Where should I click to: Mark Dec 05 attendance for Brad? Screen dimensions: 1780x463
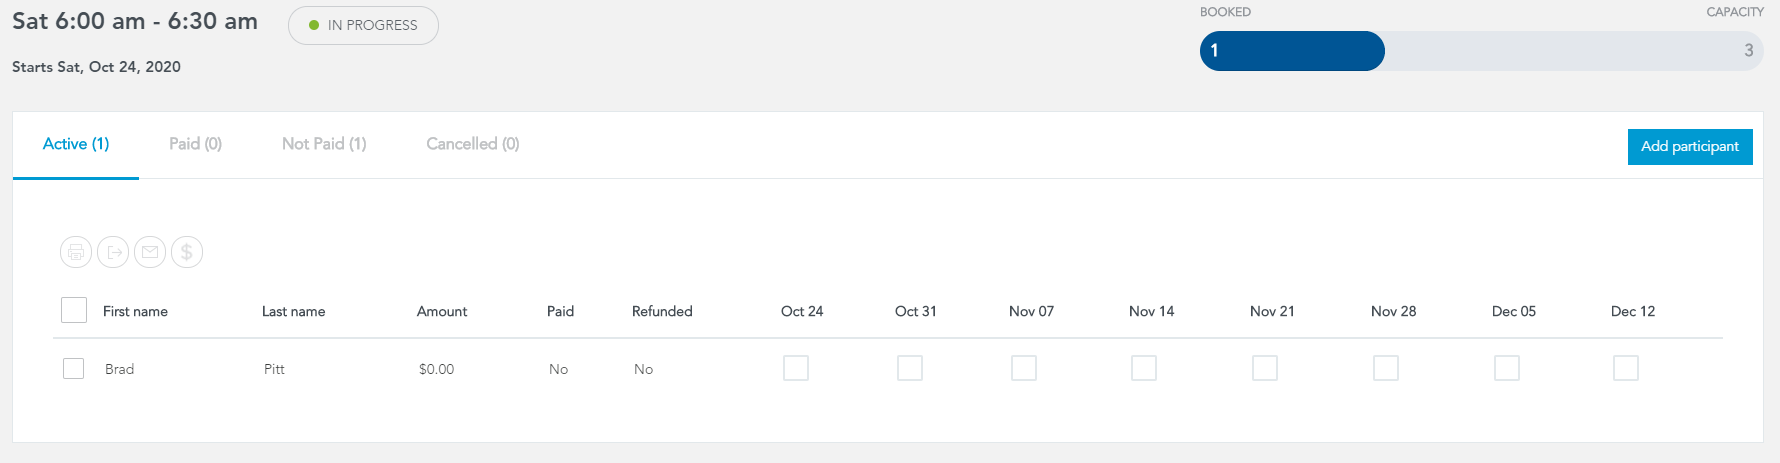(x=1507, y=368)
